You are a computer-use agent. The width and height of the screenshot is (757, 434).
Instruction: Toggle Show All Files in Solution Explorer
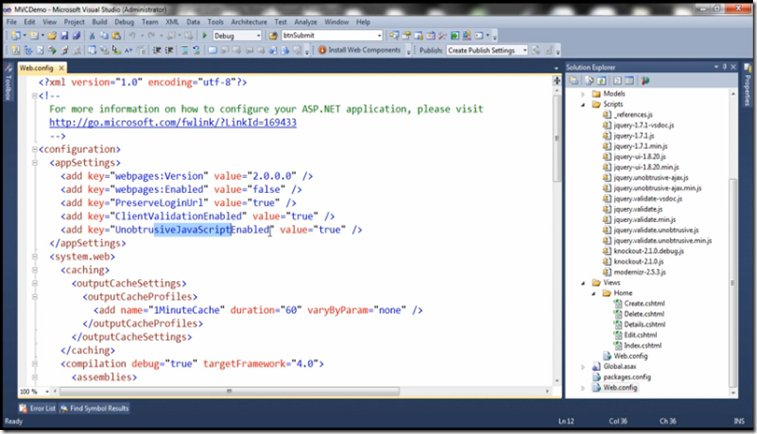[x=589, y=81]
